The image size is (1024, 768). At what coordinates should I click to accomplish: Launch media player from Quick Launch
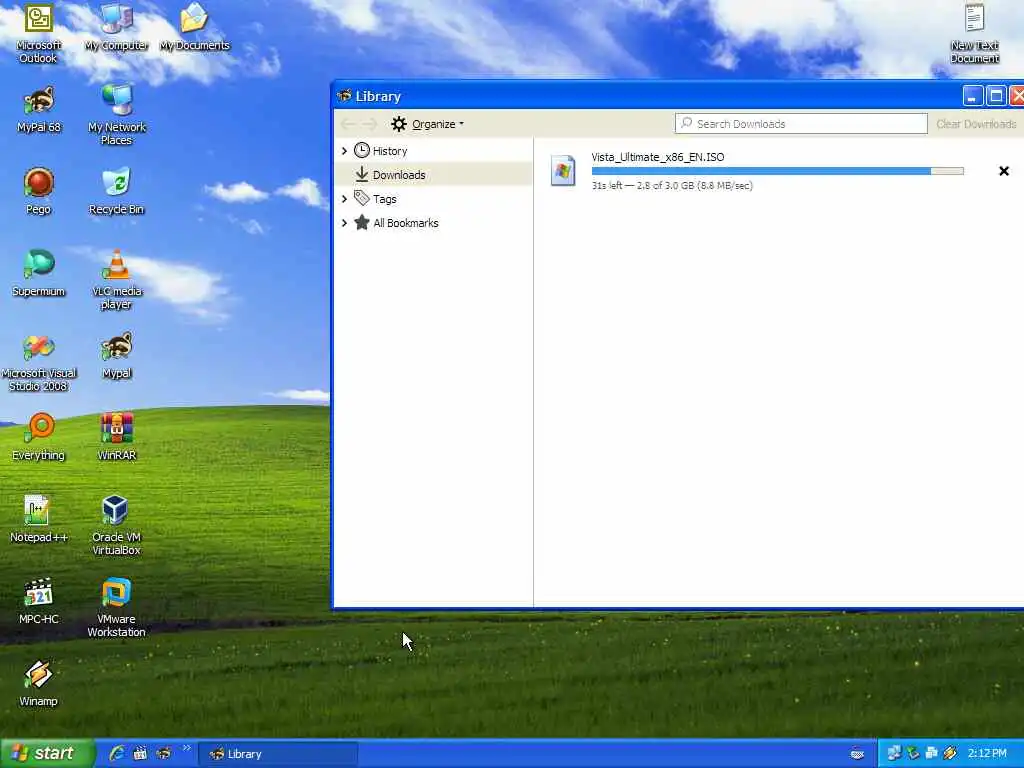coord(140,753)
